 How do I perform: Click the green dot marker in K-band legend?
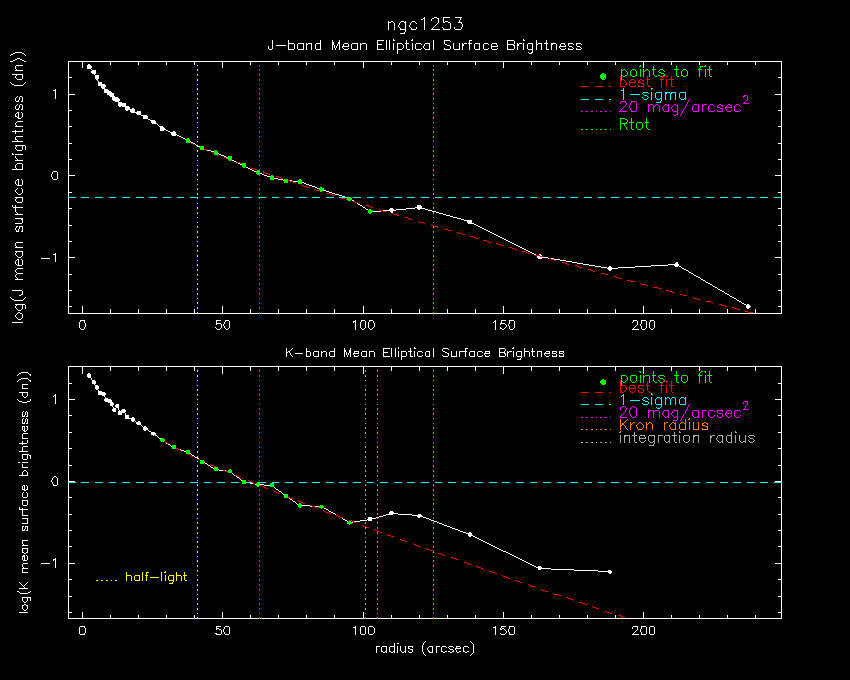tap(602, 381)
